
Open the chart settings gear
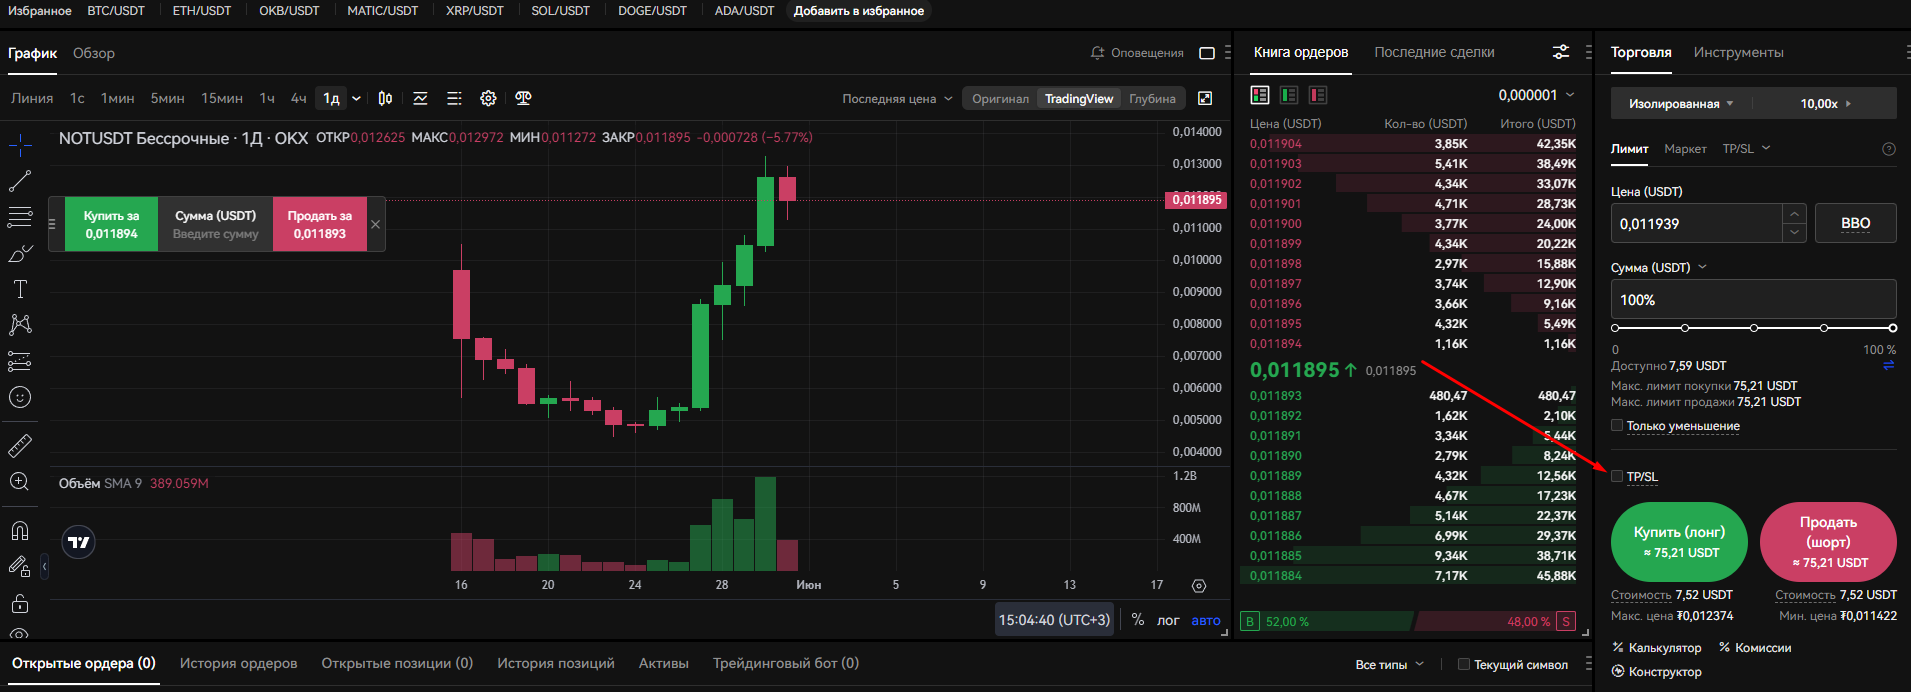click(x=488, y=98)
